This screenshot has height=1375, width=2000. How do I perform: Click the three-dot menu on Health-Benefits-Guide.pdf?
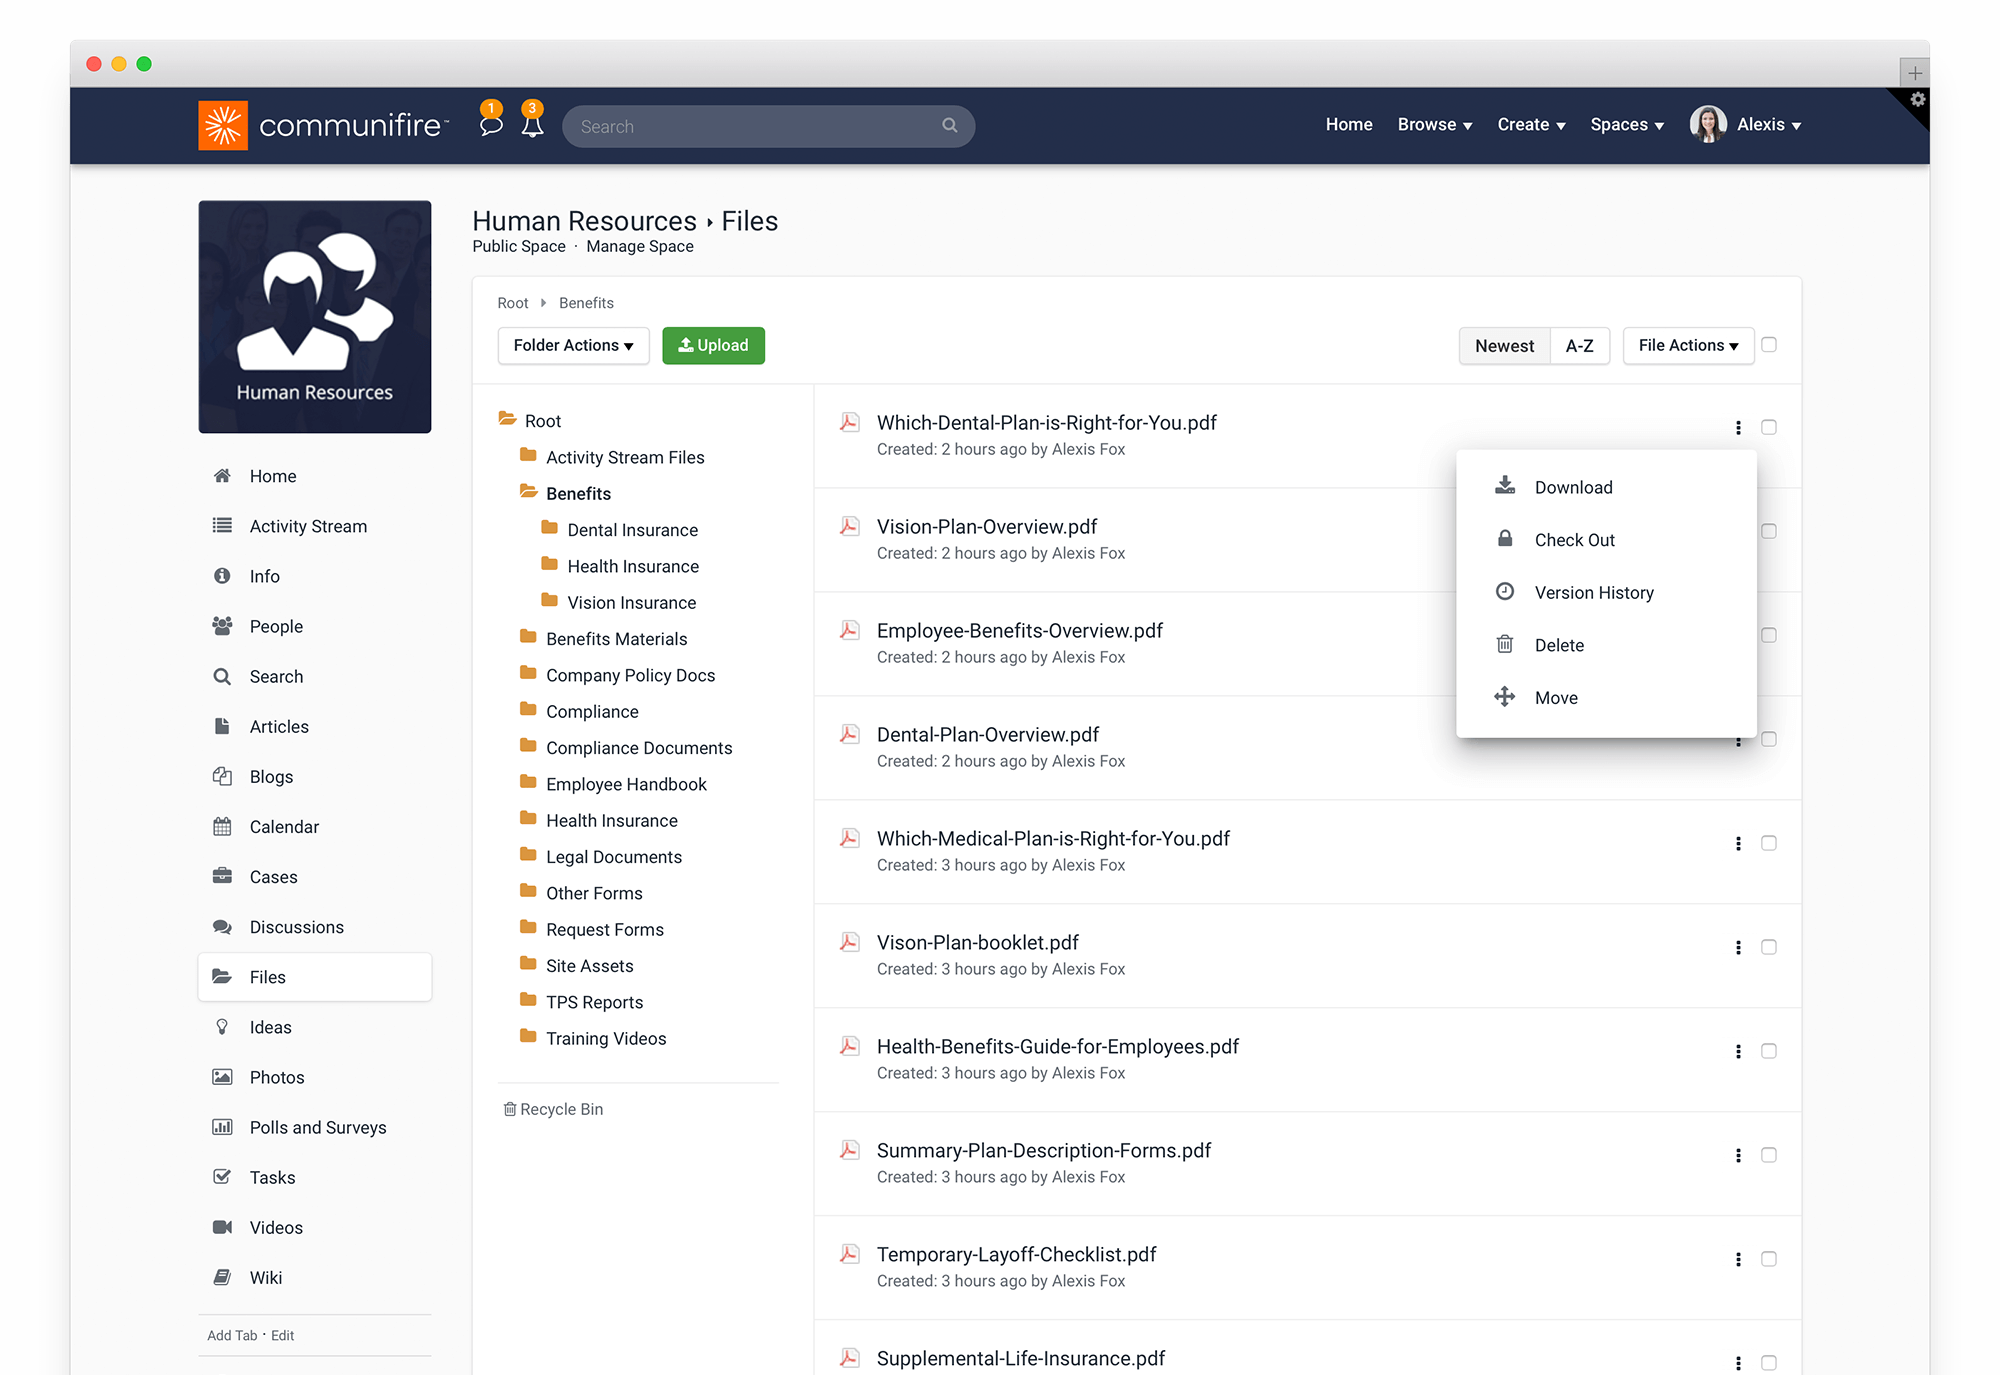[1739, 1051]
